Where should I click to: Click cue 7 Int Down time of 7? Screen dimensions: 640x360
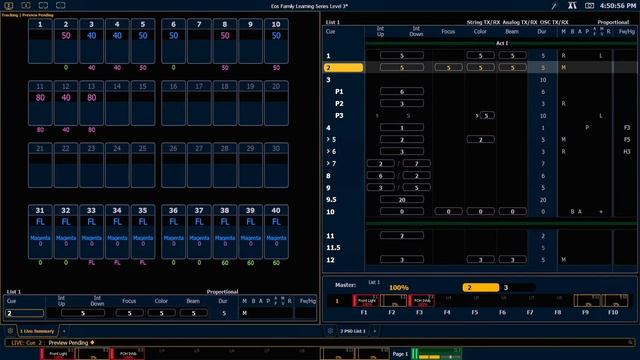point(416,164)
